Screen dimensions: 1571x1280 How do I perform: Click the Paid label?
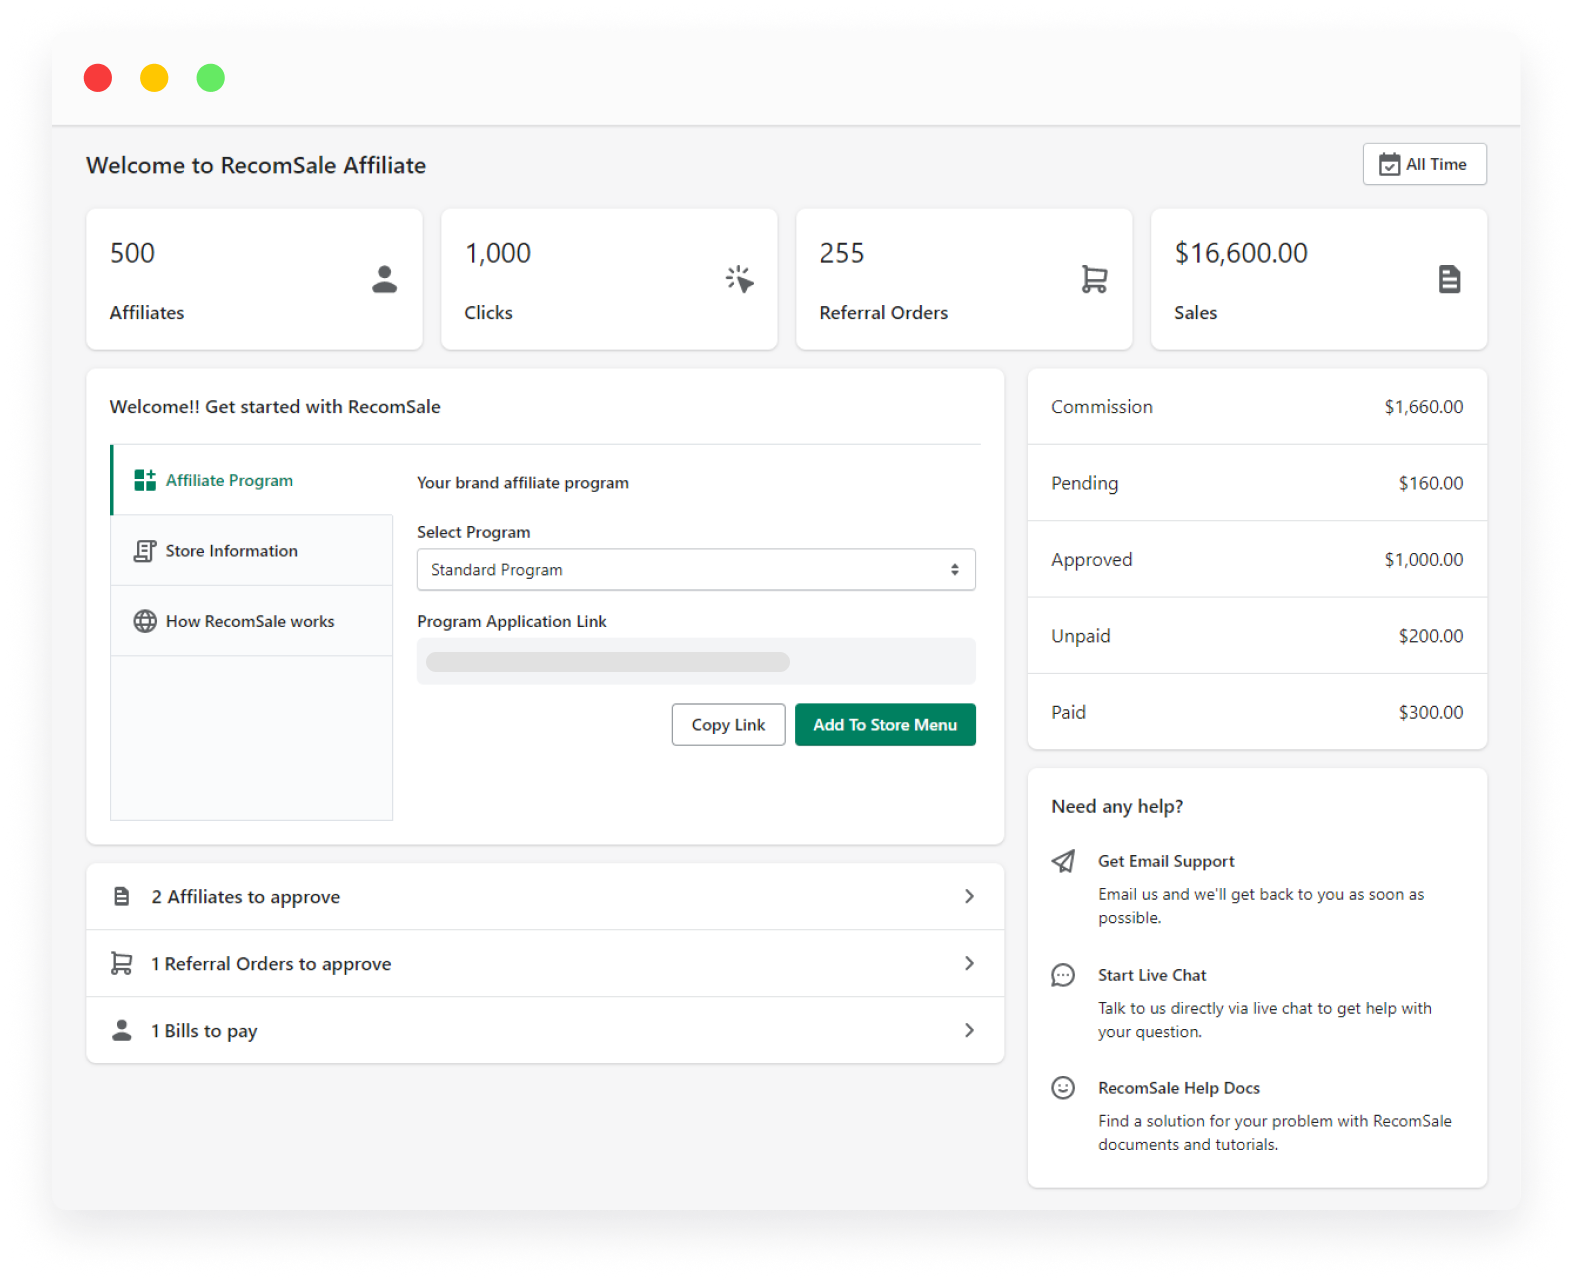[x=1068, y=712]
